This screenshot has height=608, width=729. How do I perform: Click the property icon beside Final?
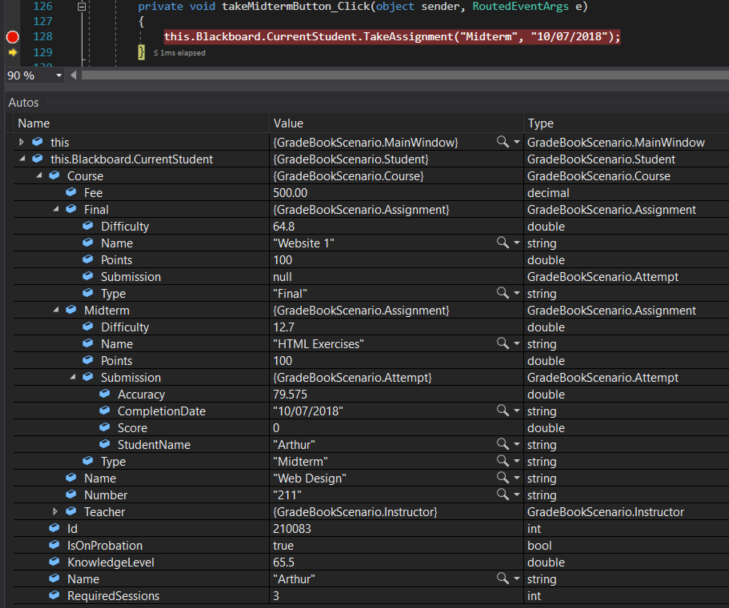[x=71, y=209]
